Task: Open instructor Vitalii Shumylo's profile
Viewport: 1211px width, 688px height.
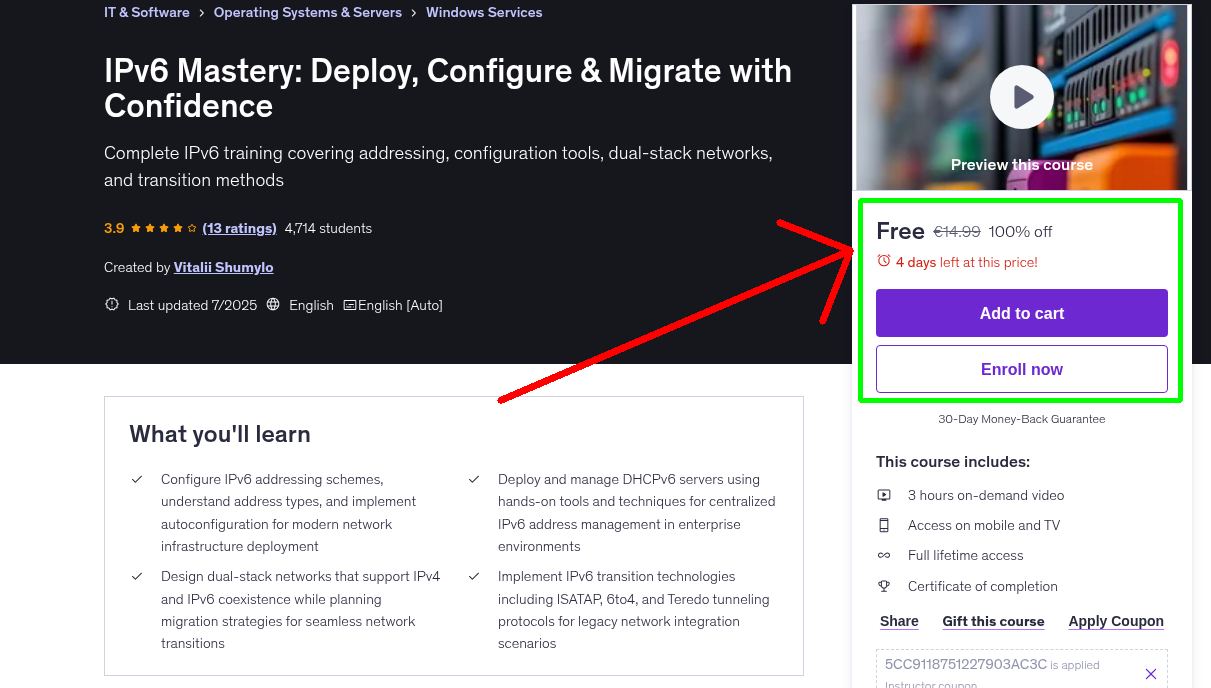Action: pos(223,267)
